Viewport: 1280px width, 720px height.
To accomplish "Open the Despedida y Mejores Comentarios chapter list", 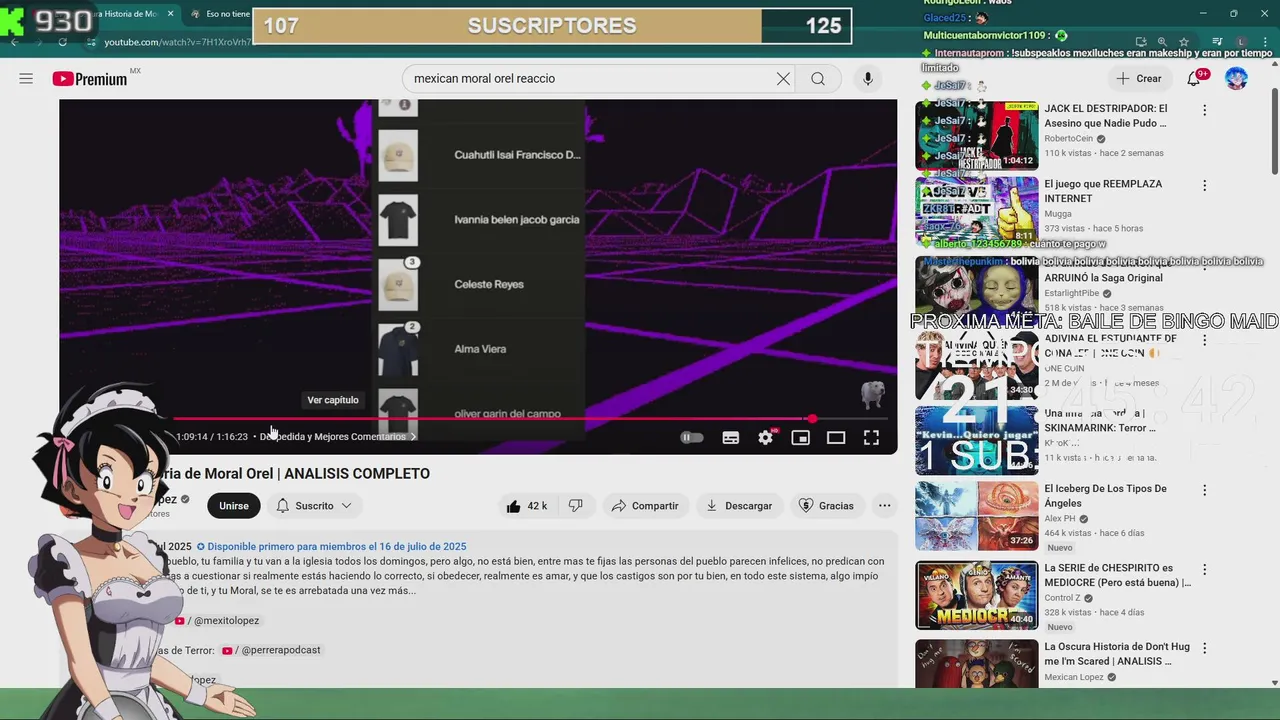I will 338,437.
